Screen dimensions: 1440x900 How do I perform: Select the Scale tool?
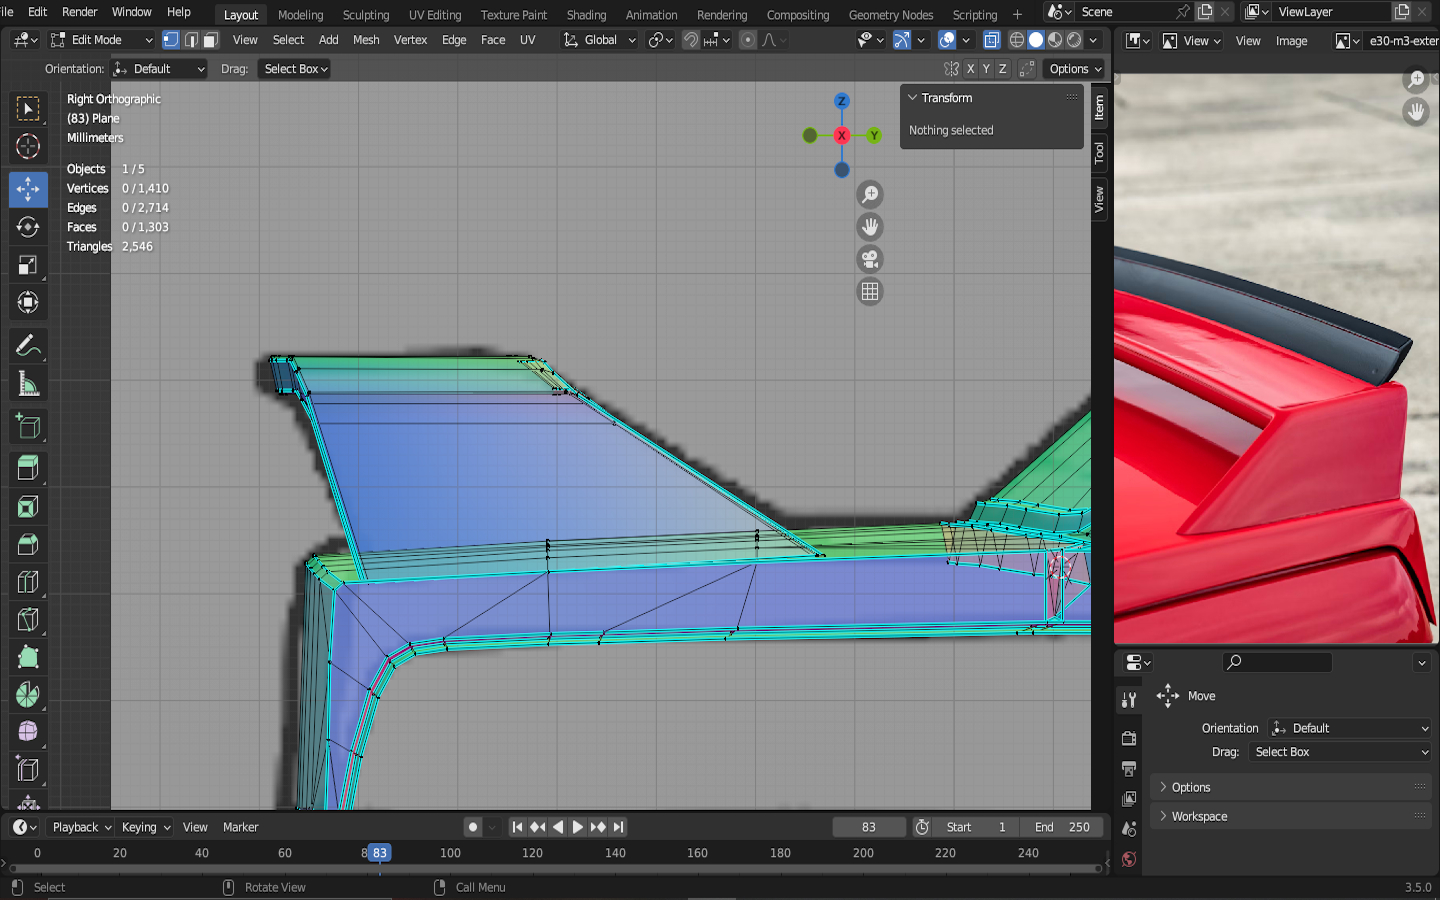click(28, 265)
